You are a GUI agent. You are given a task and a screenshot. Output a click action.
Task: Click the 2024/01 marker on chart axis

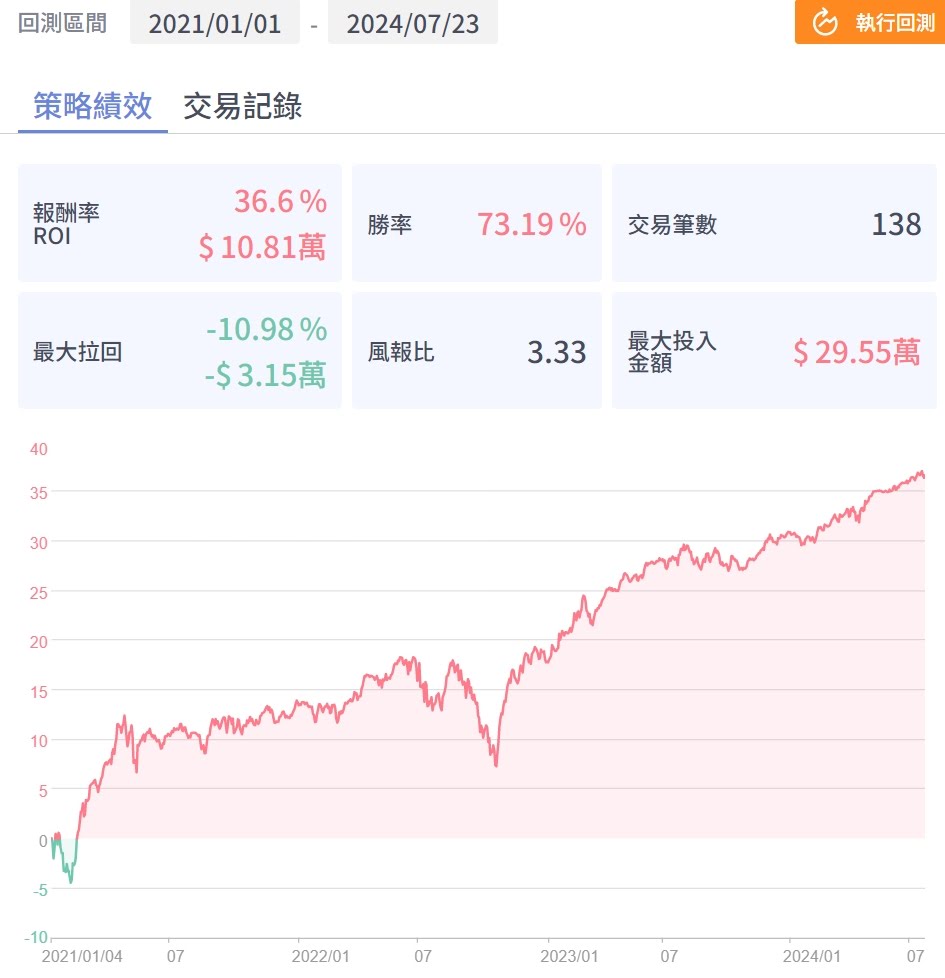(812, 956)
